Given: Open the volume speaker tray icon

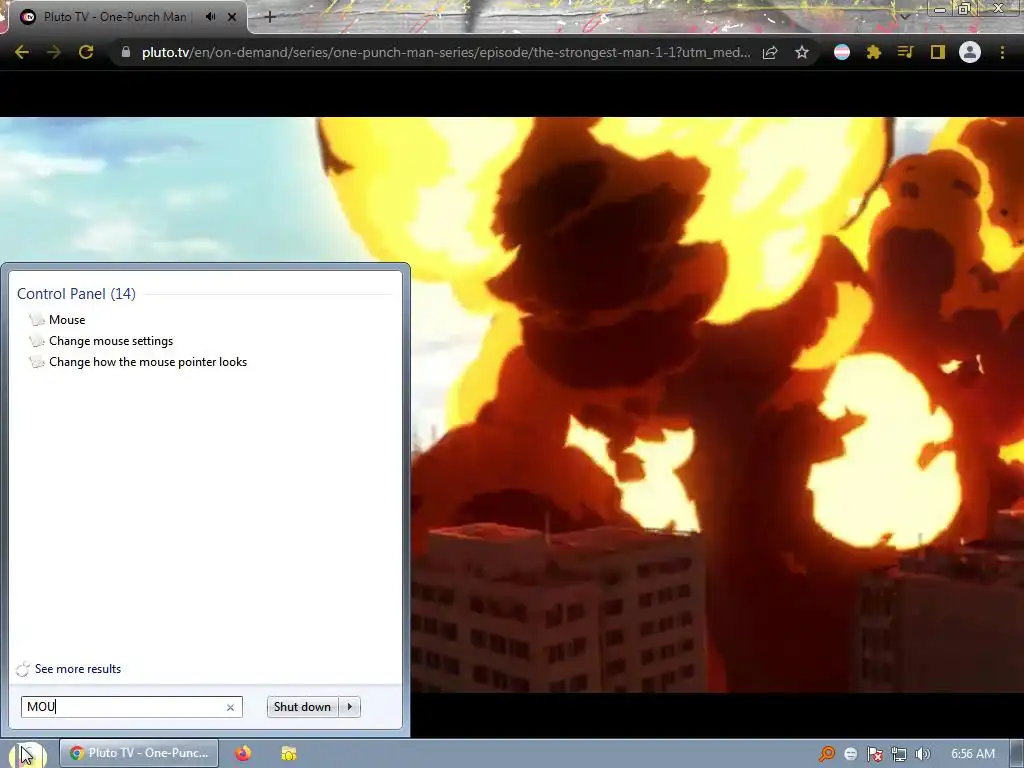Looking at the screenshot, I should (x=923, y=754).
